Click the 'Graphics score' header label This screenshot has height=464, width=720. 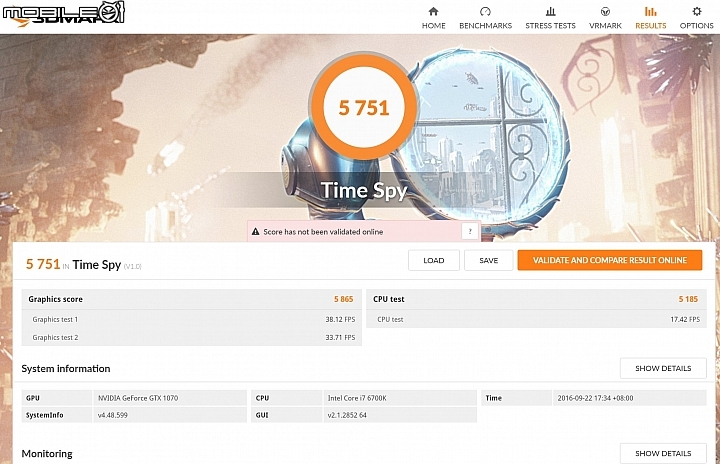click(56, 299)
